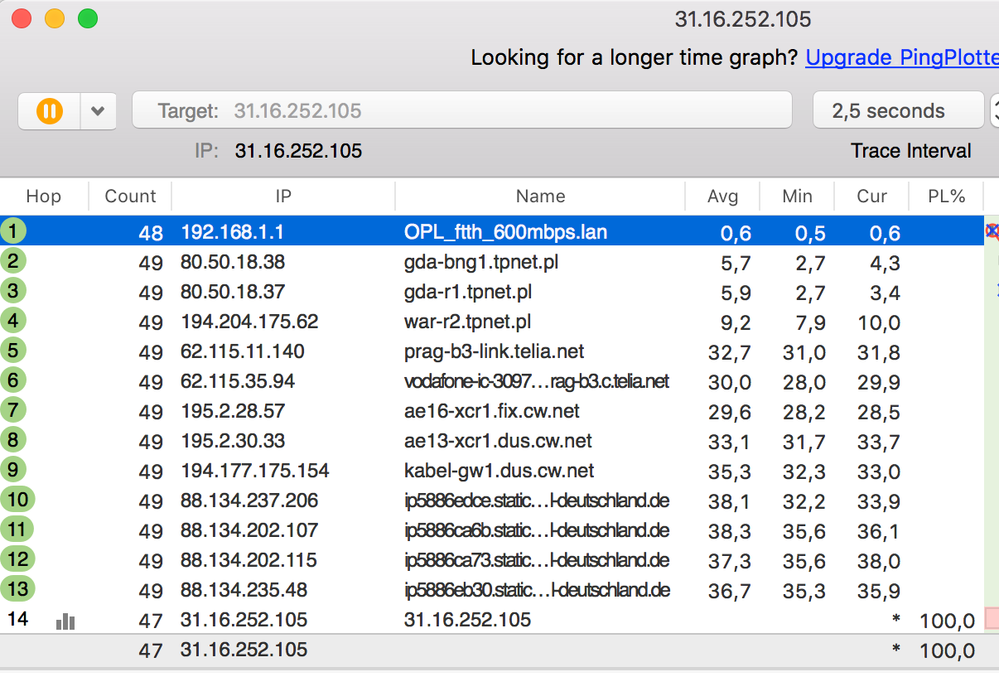Follow the Upgrade PingPlotter link
Screen dimensions: 999x673
pos(901,58)
